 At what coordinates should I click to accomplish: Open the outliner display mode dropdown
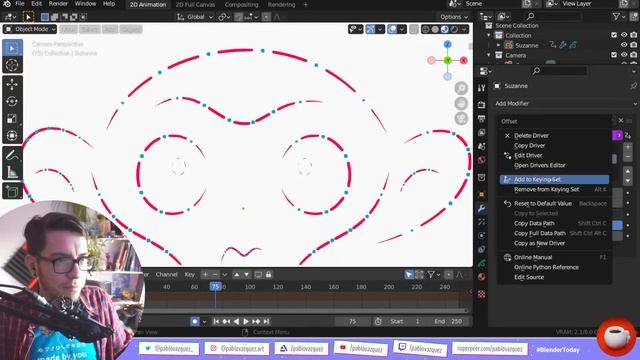click(503, 16)
